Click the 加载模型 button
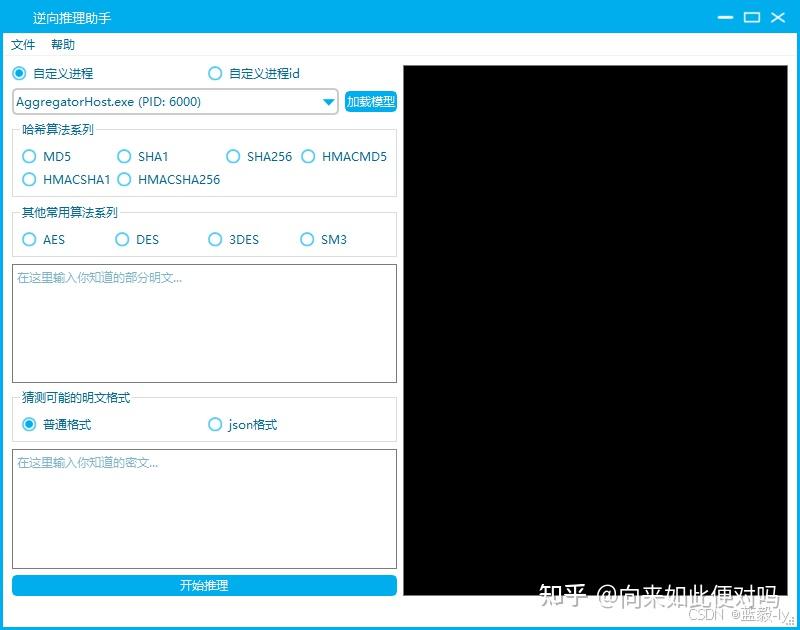 tap(371, 102)
